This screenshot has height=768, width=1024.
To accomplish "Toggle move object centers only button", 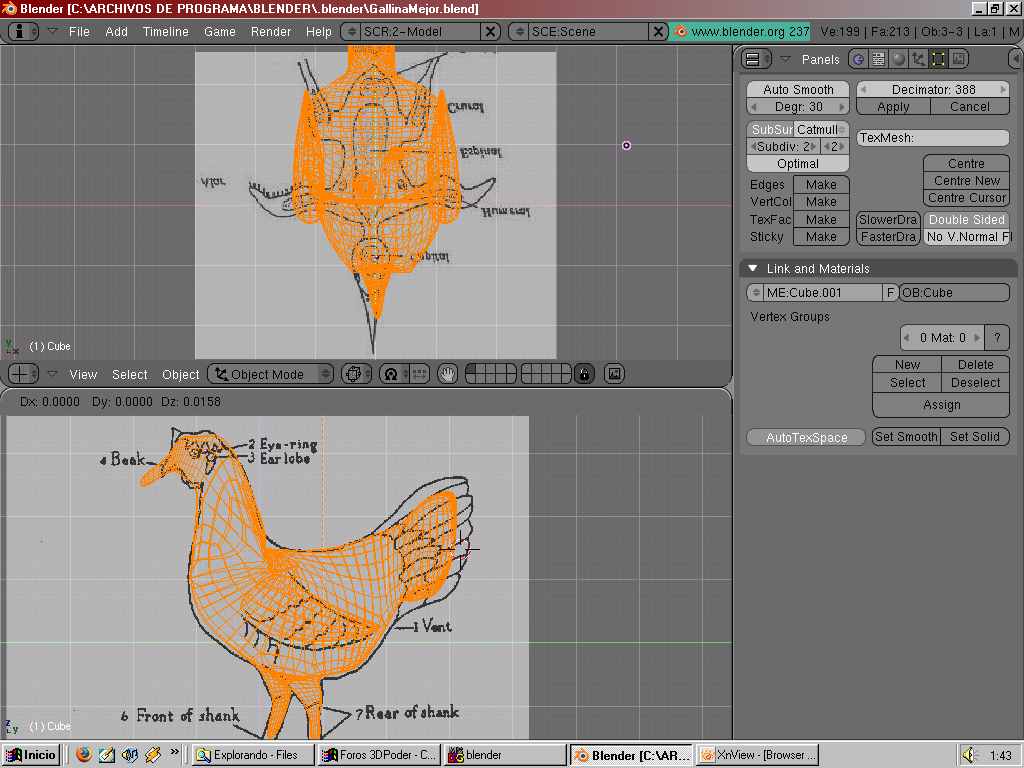I will pos(419,374).
